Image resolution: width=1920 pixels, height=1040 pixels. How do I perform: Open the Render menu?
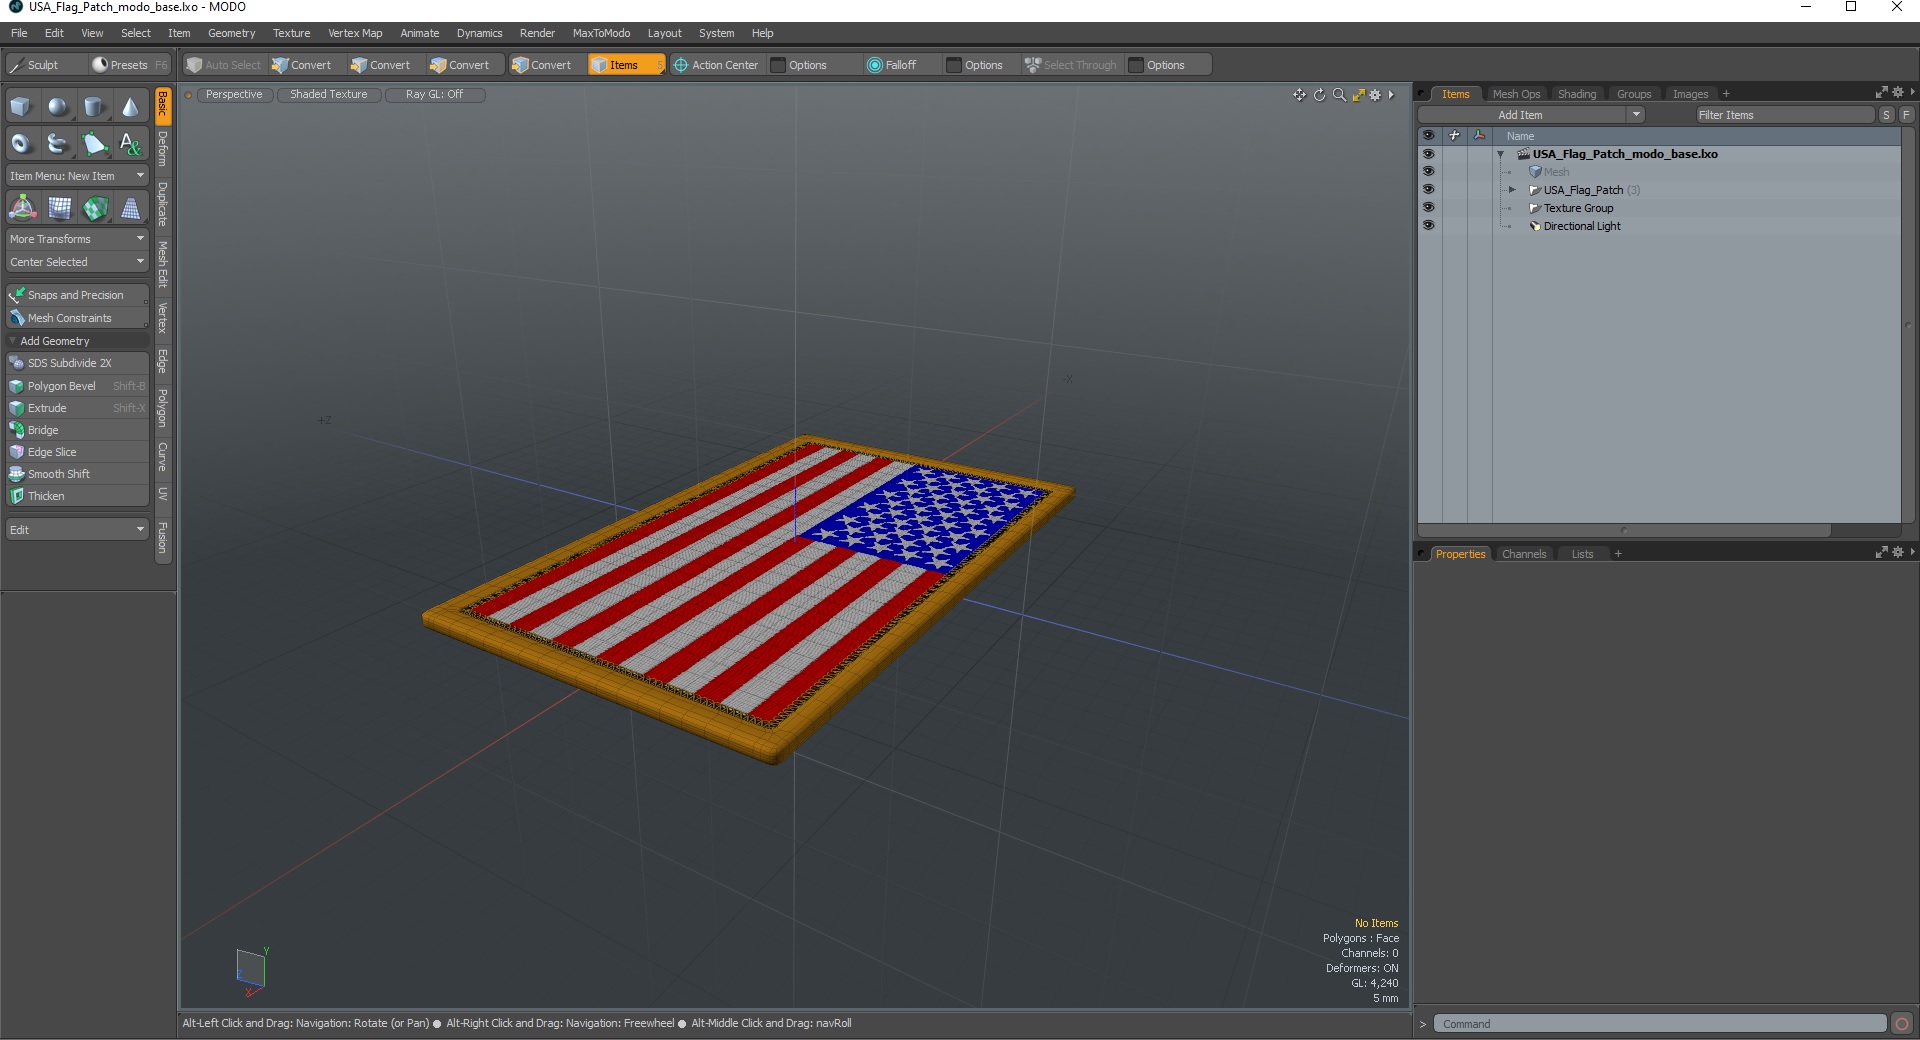coord(537,33)
